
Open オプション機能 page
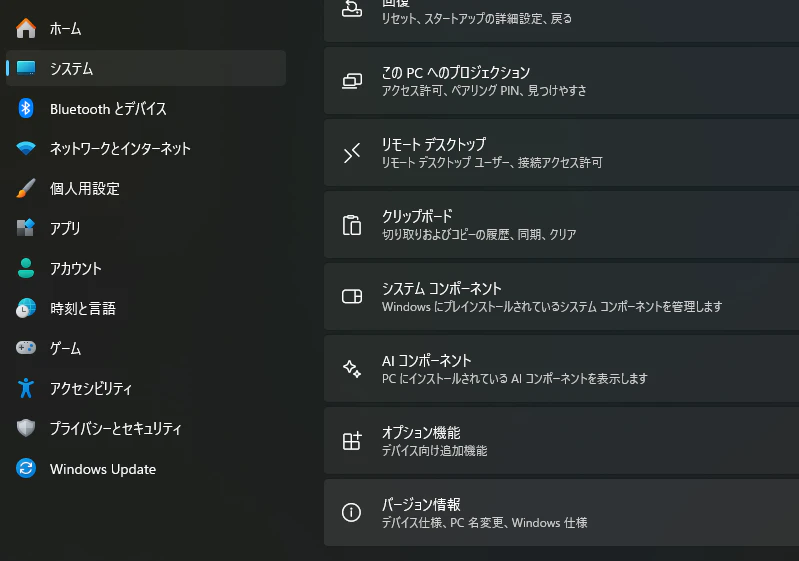point(562,441)
